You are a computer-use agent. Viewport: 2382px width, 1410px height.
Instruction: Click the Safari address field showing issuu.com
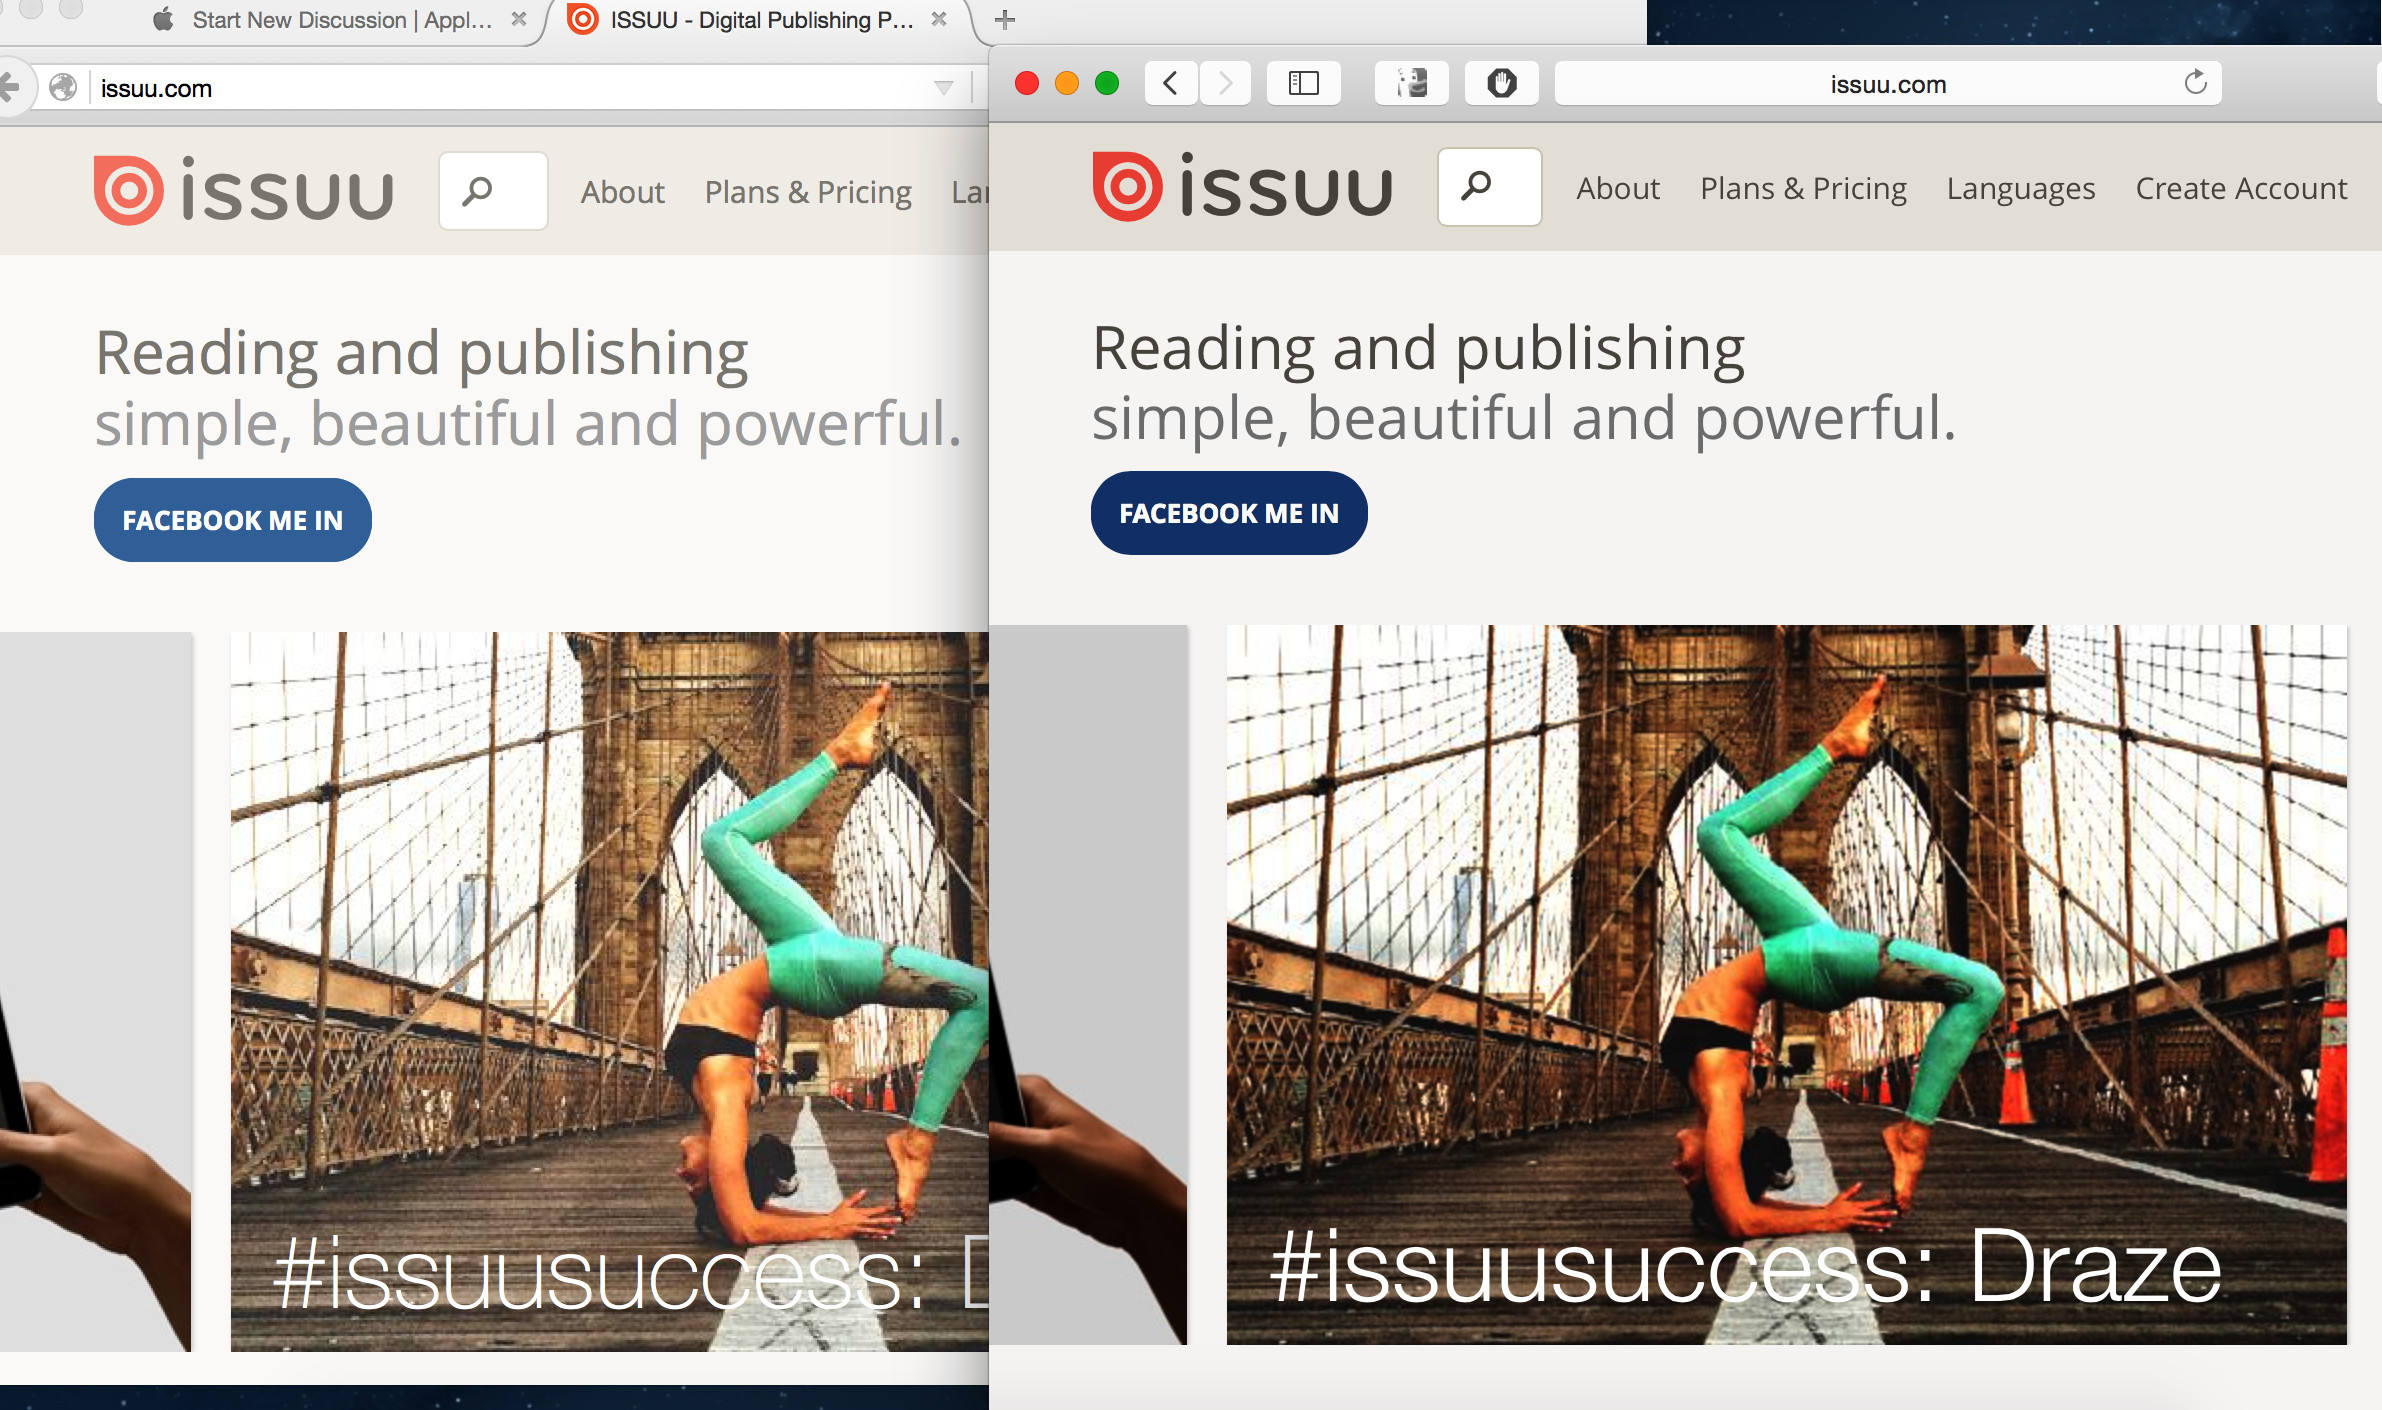point(1887,84)
